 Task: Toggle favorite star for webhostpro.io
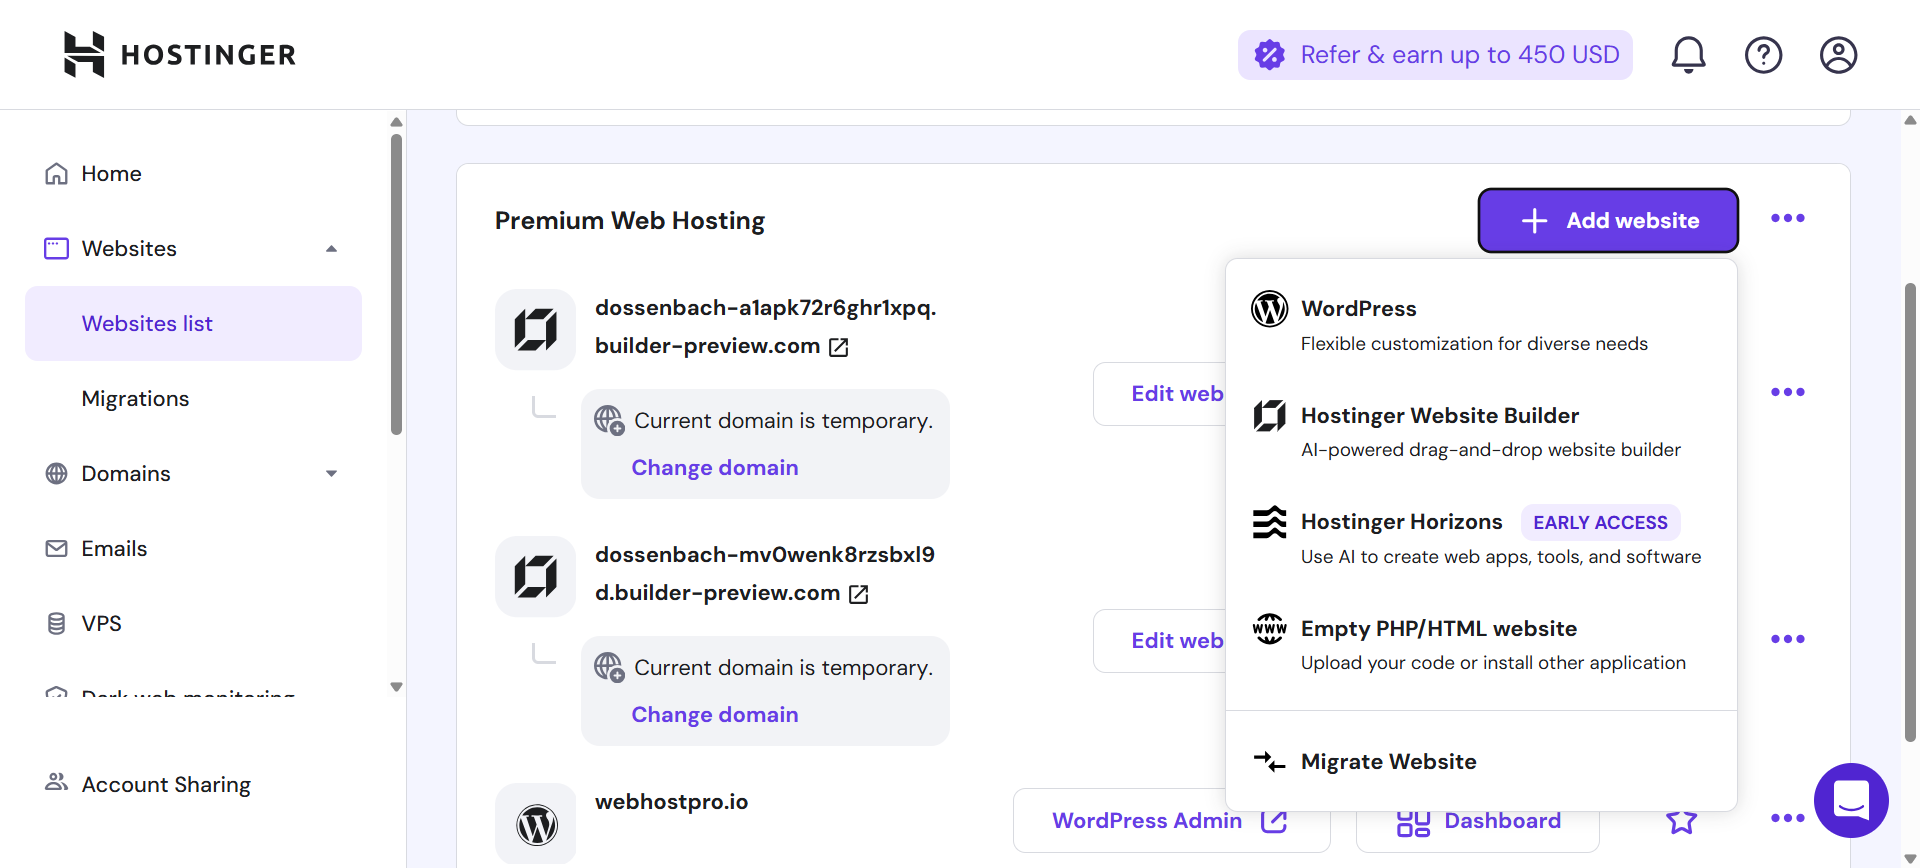click(x=1682, y=821)
